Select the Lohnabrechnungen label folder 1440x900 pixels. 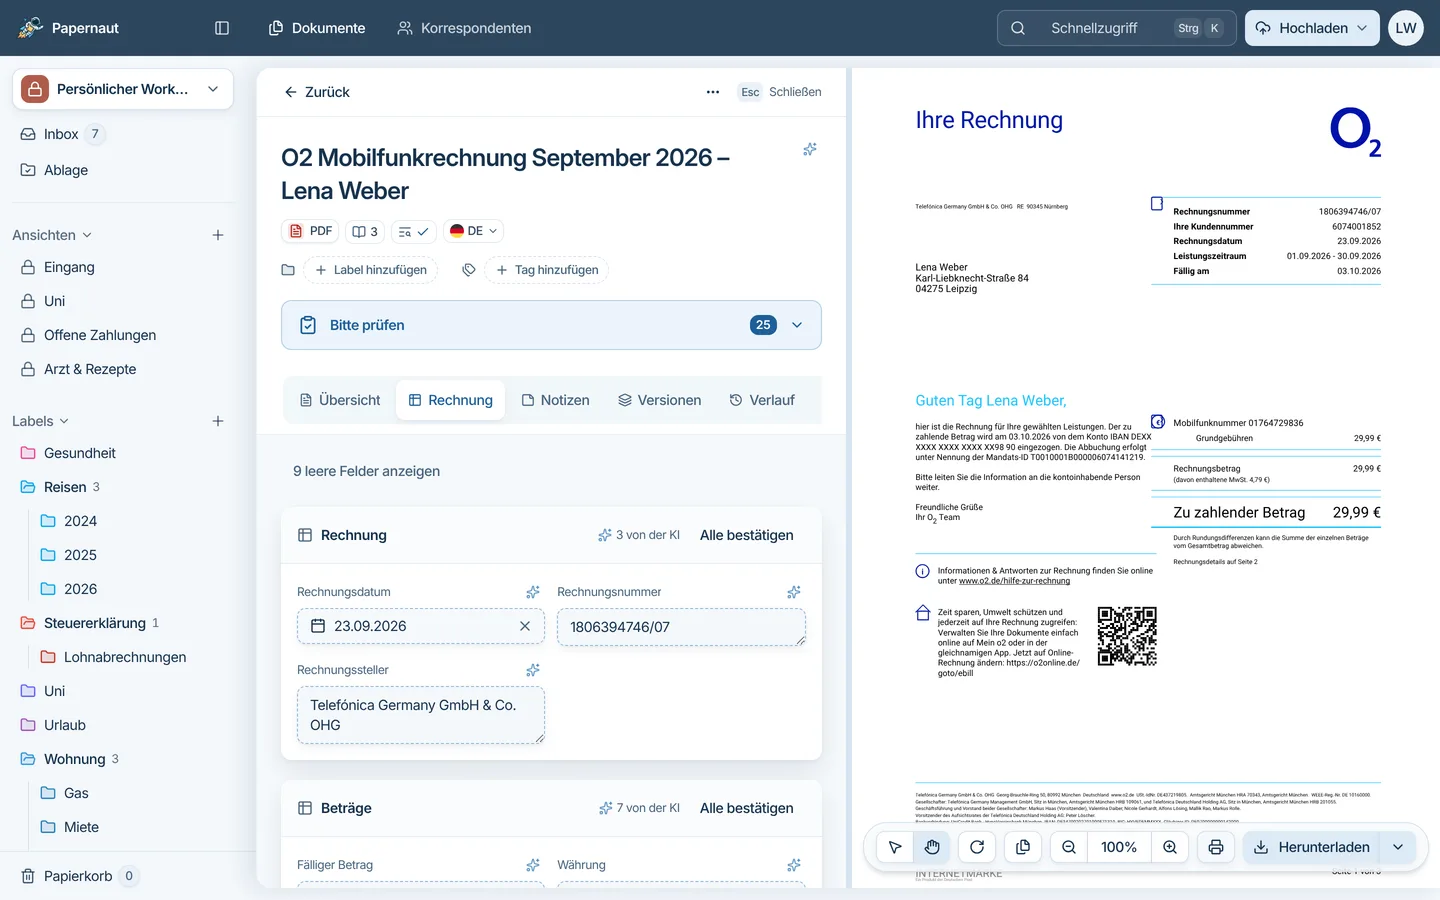(x=125, y=657)
